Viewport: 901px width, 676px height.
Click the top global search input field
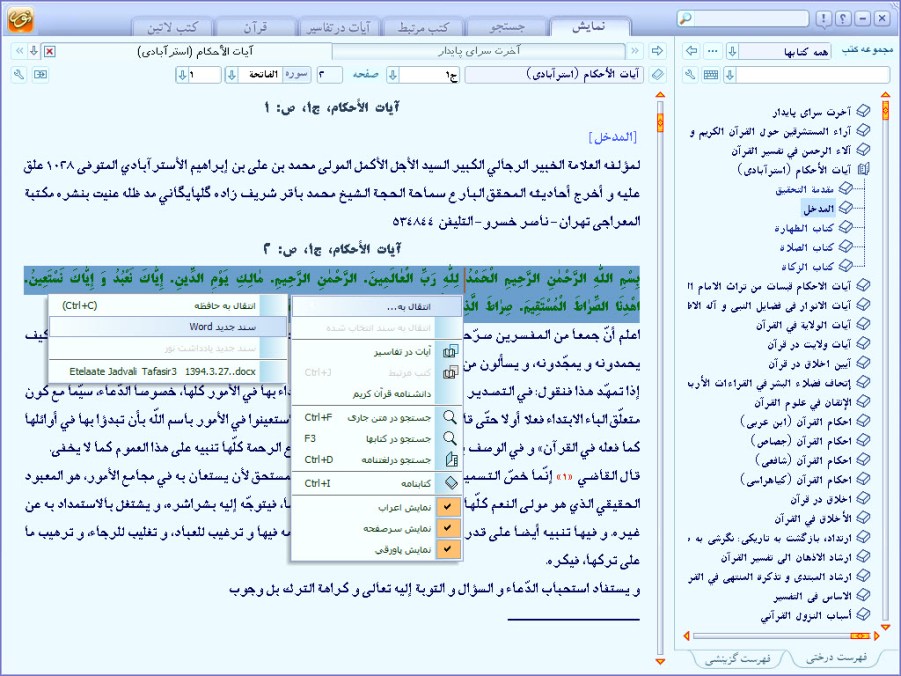pyautogui.click(x=750, y=18)
